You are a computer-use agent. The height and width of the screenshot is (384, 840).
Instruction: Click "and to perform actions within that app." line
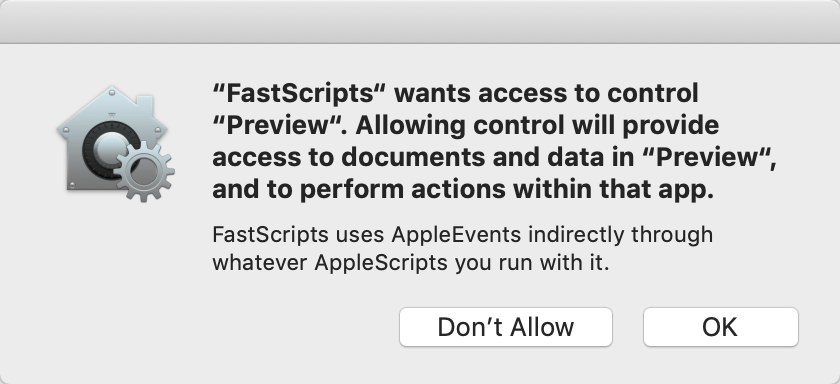[x=463, y=190]
